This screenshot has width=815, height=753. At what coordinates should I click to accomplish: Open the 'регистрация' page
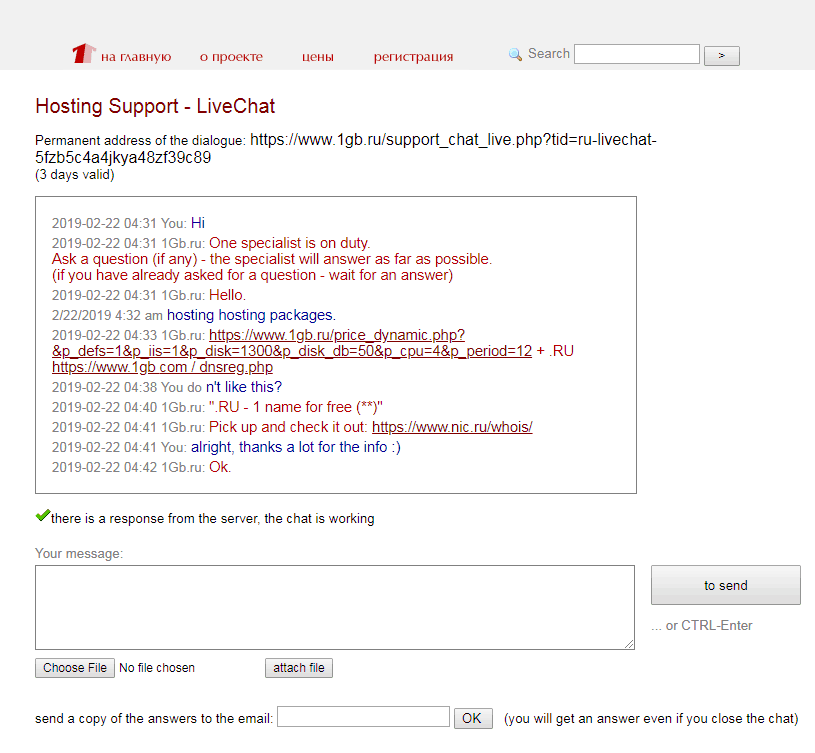[413, 57]
